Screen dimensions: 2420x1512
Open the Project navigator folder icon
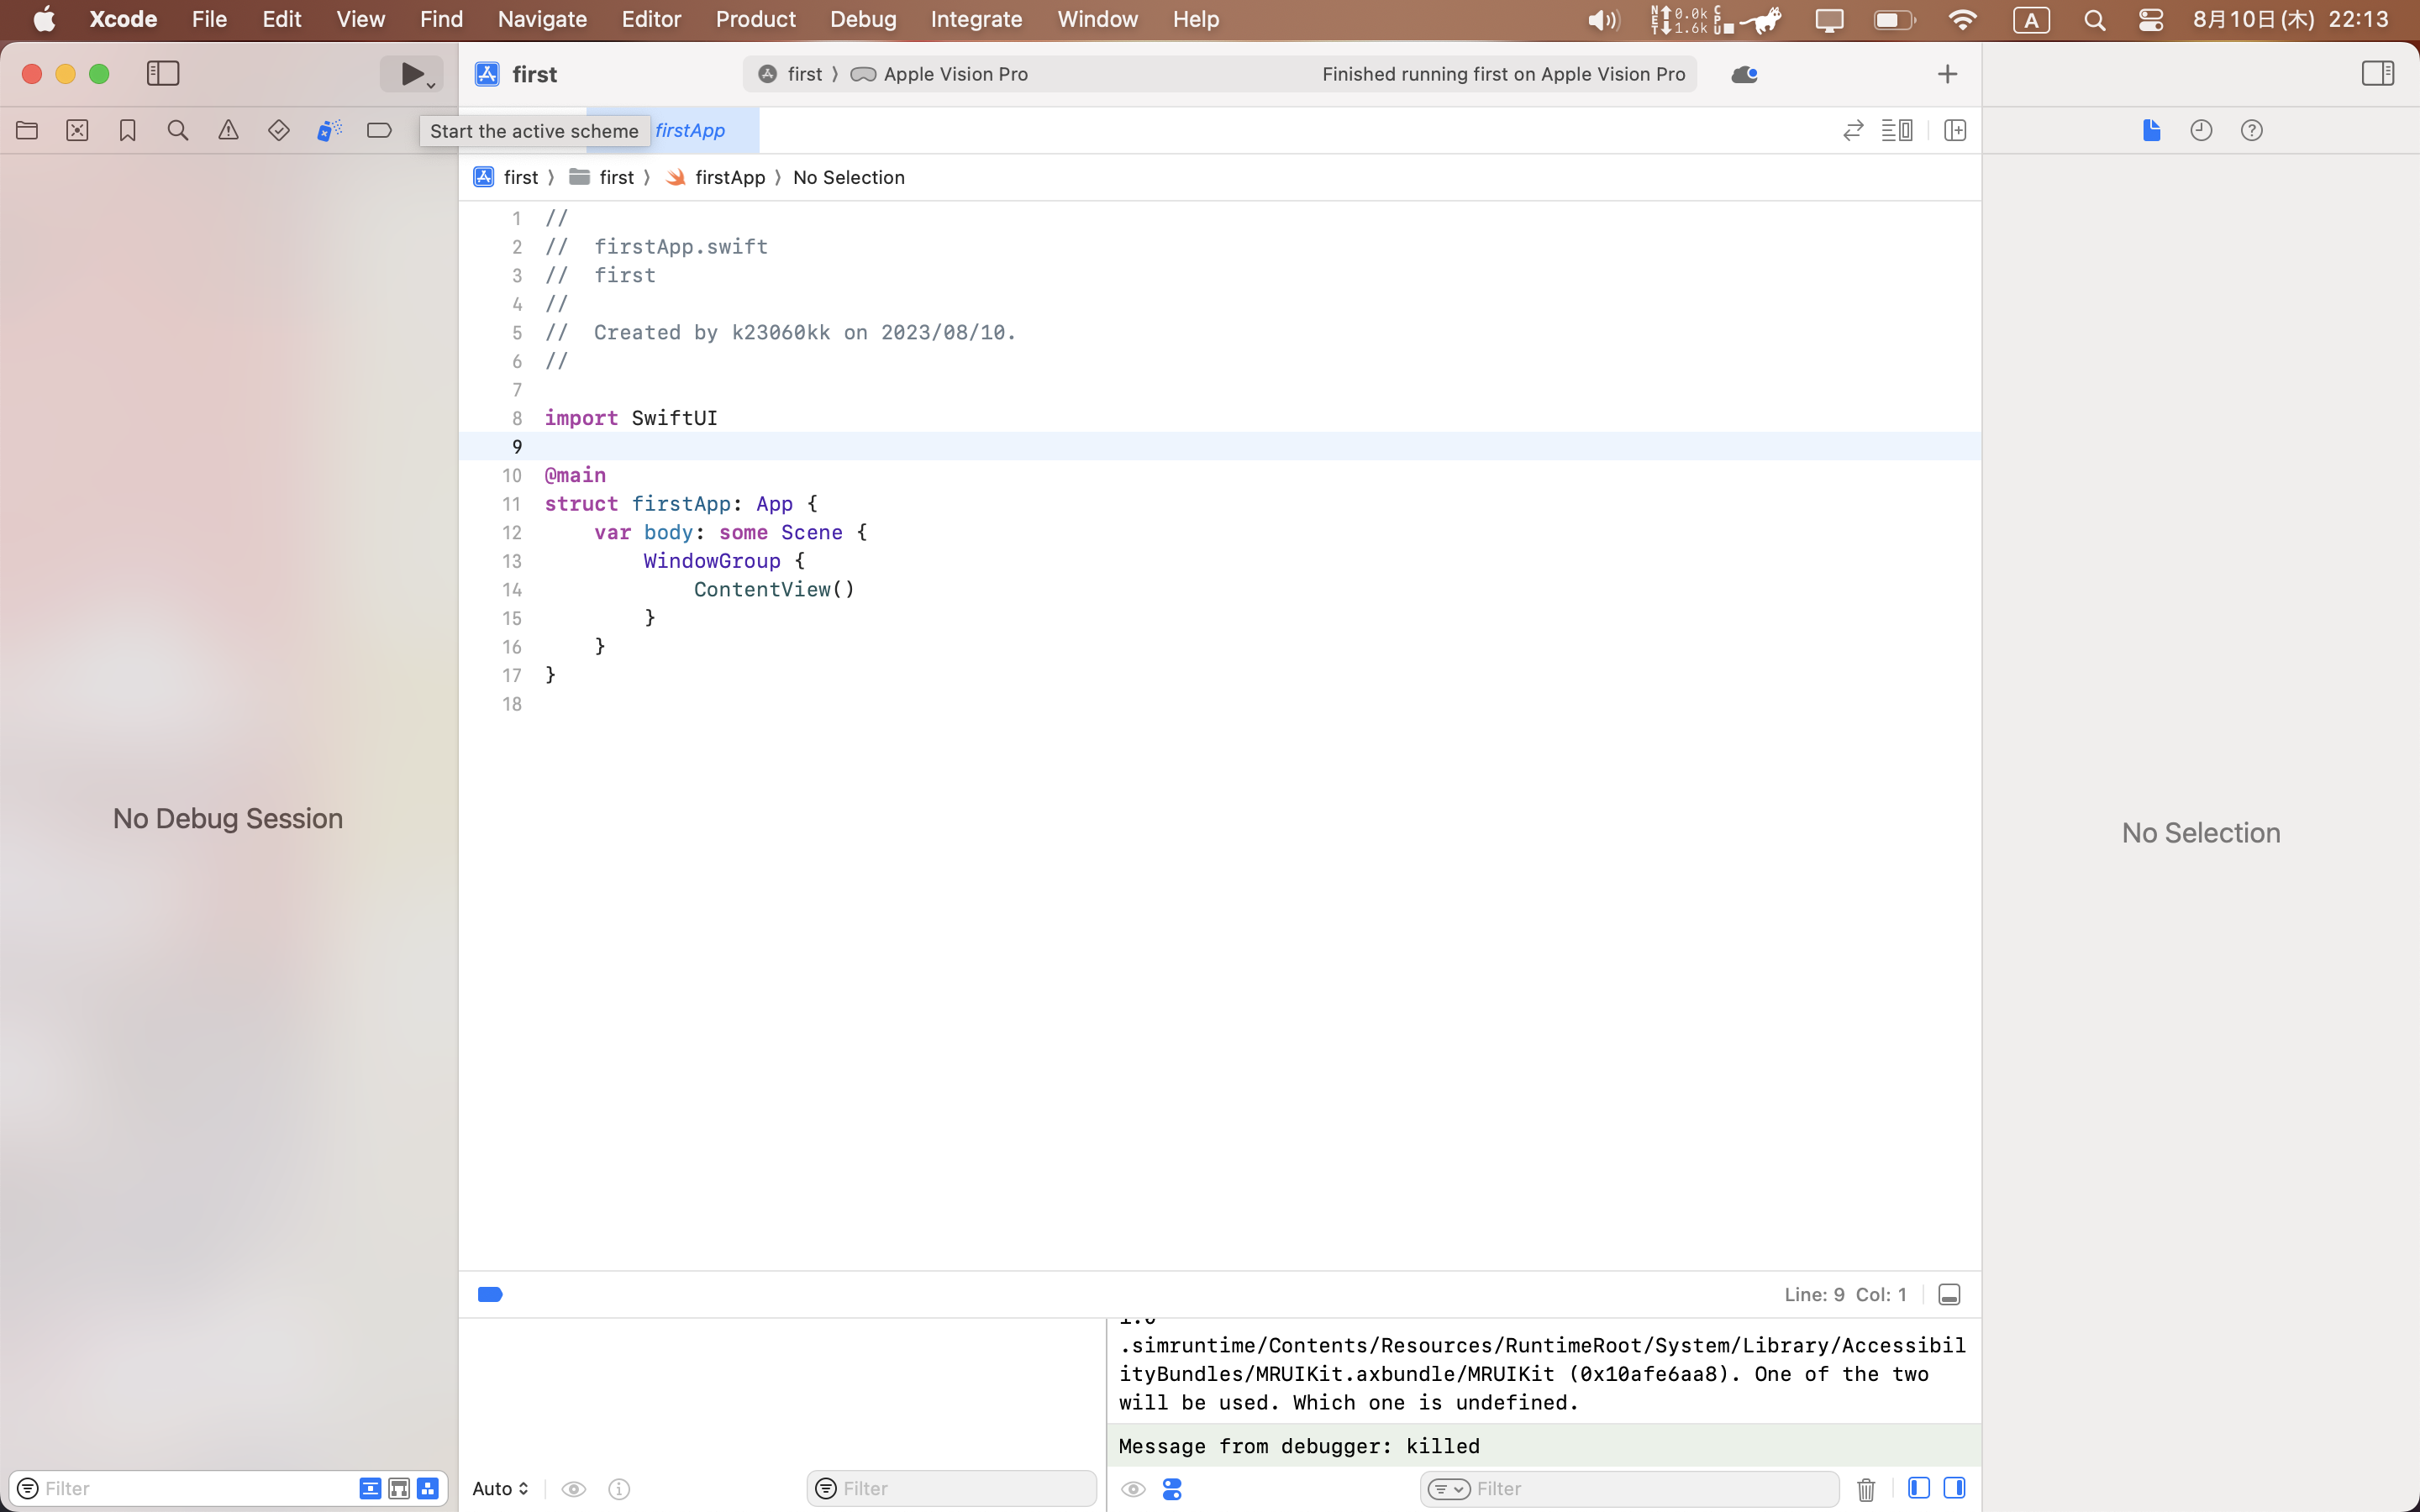pos(26,130)
